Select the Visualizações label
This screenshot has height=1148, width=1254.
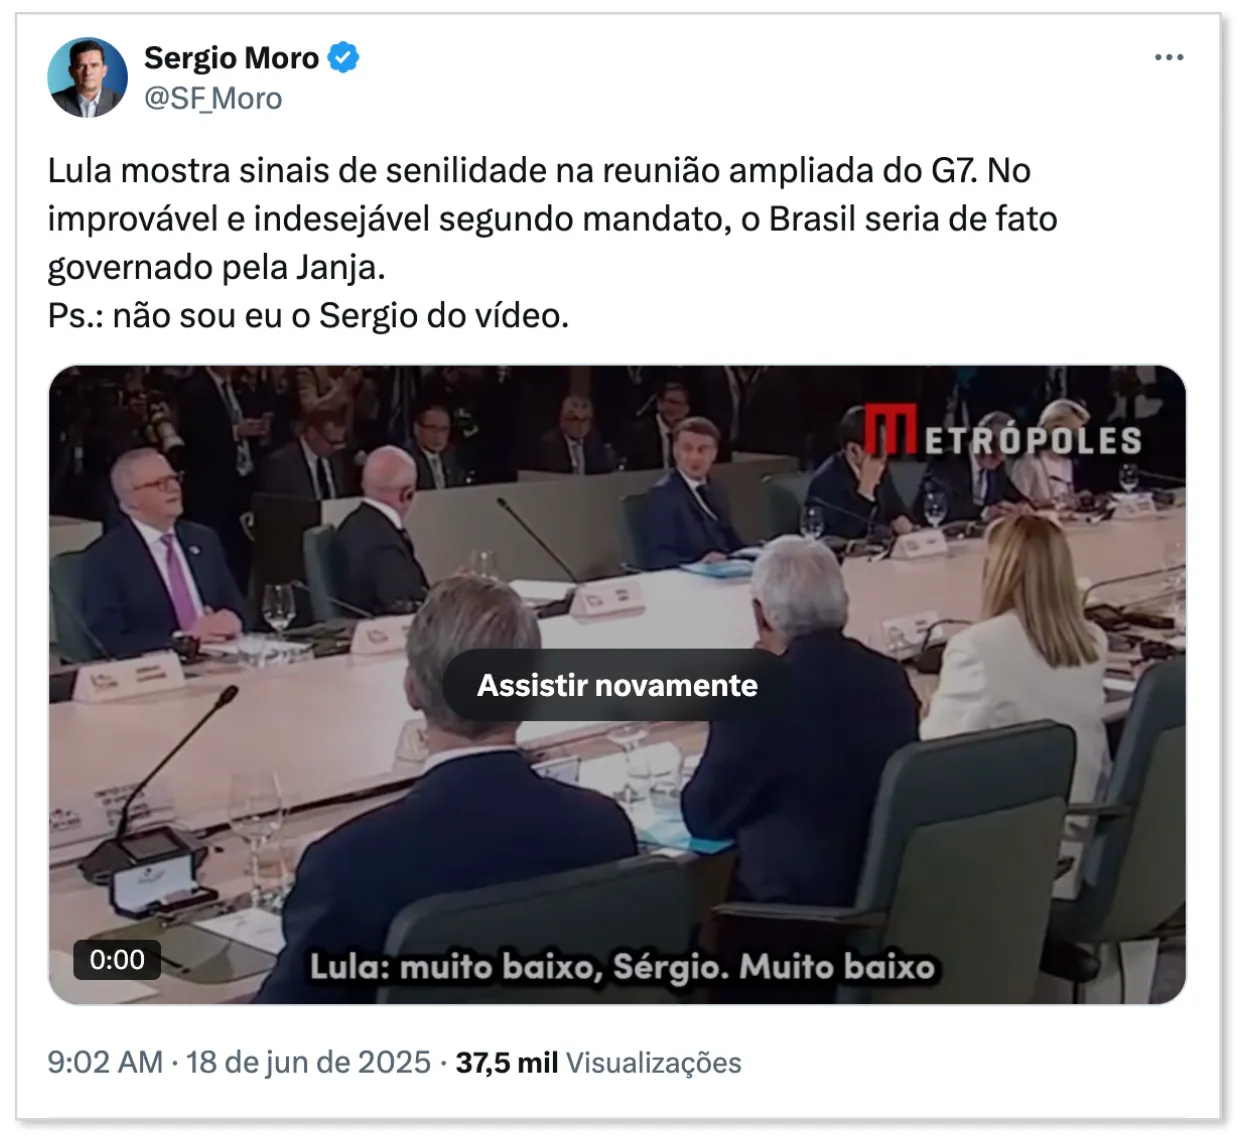654,1062
